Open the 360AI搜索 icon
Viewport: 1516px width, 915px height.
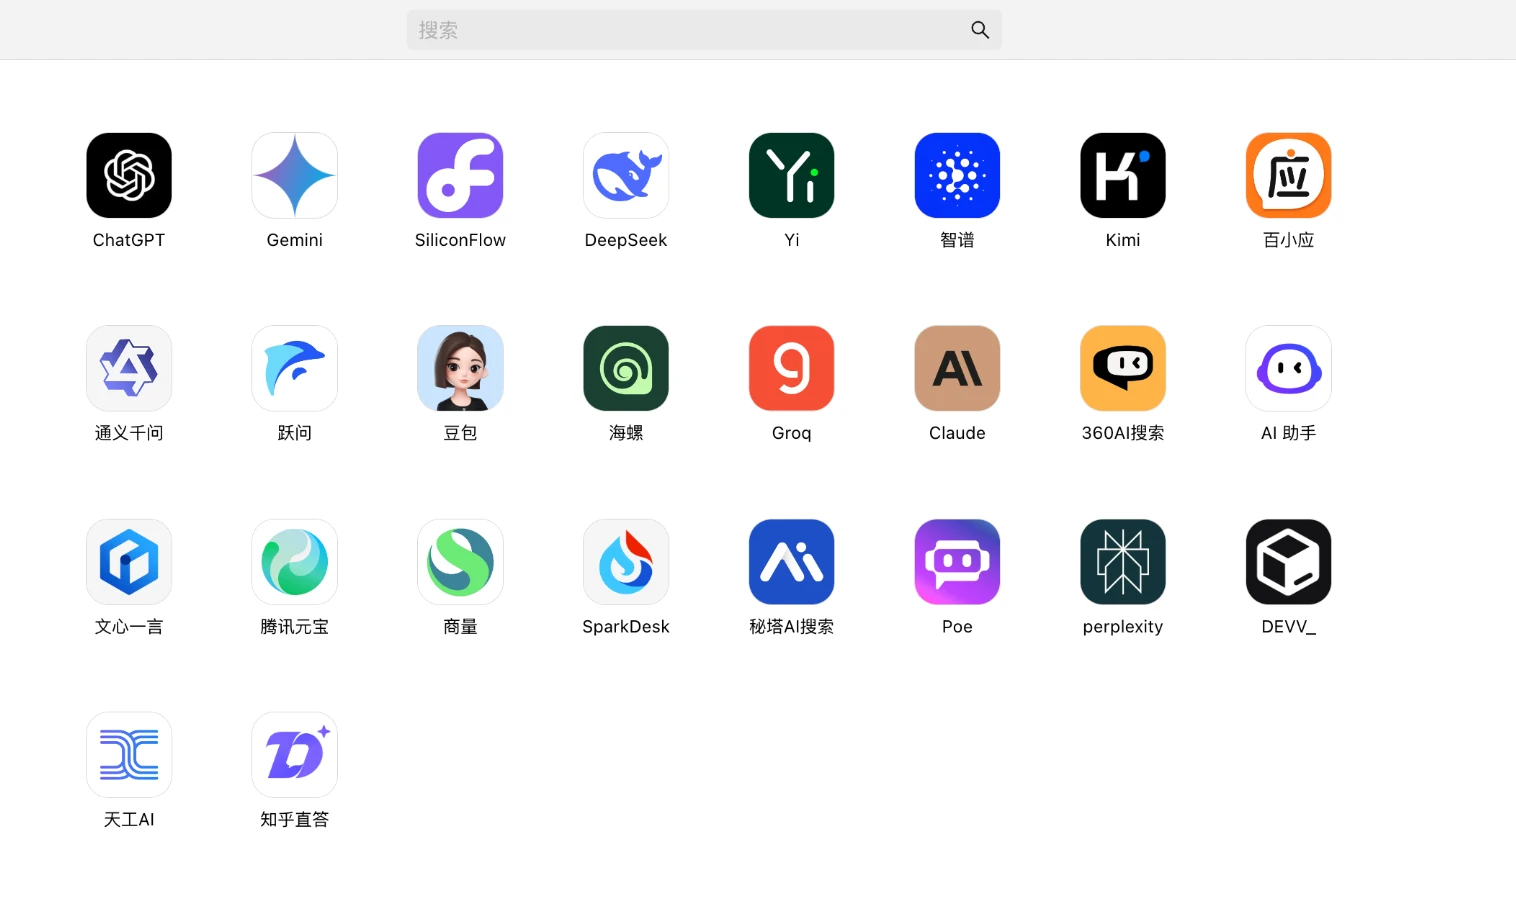tap(1122, 369)
